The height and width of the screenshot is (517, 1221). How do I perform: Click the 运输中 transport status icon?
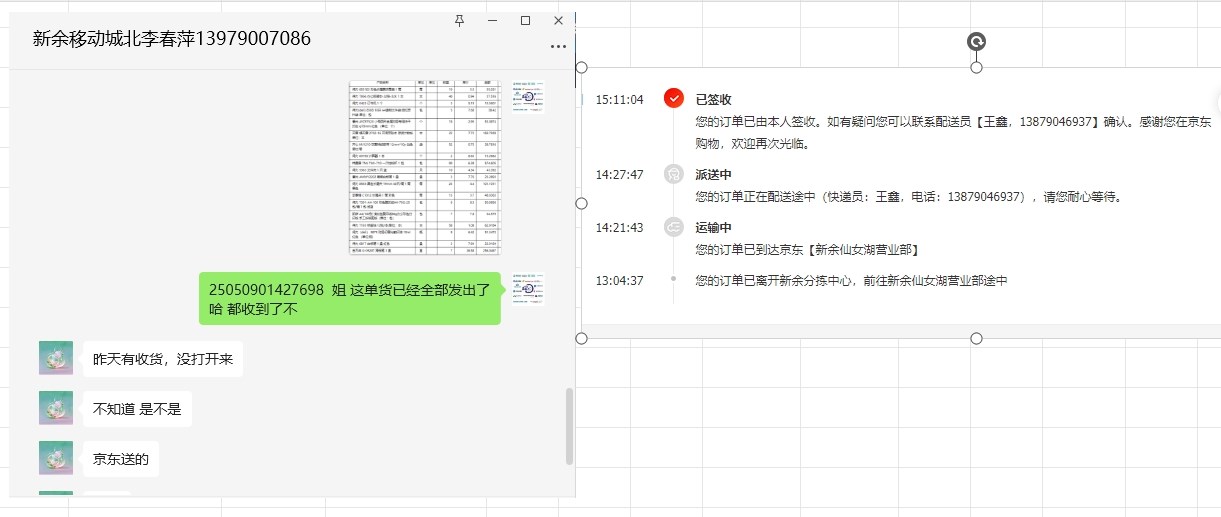click(674, 227)
